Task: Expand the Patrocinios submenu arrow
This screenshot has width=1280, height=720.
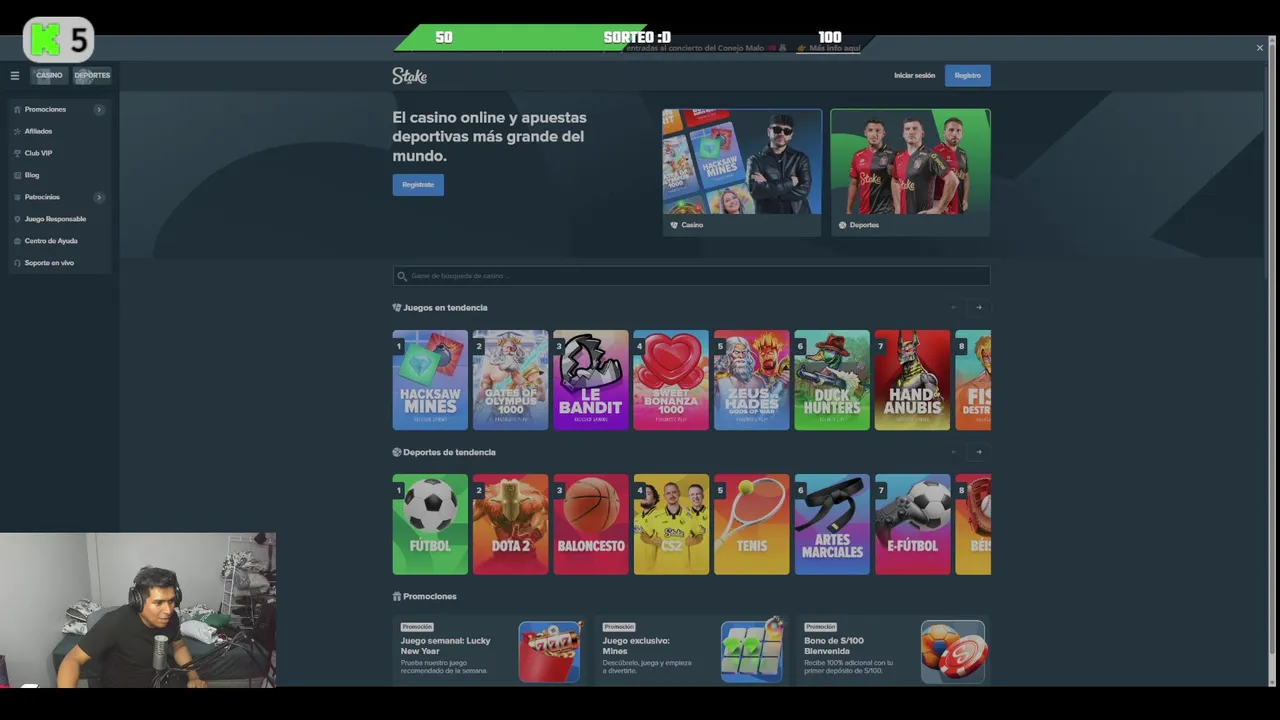Action: (x=98, y=197)
